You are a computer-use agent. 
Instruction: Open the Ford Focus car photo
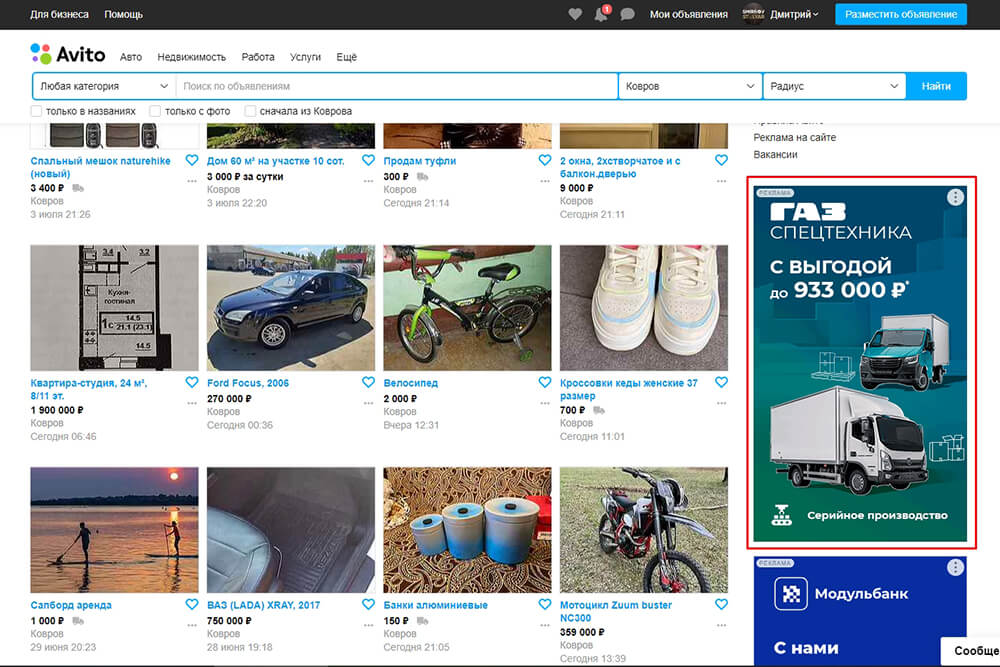[x=291, y=308]
